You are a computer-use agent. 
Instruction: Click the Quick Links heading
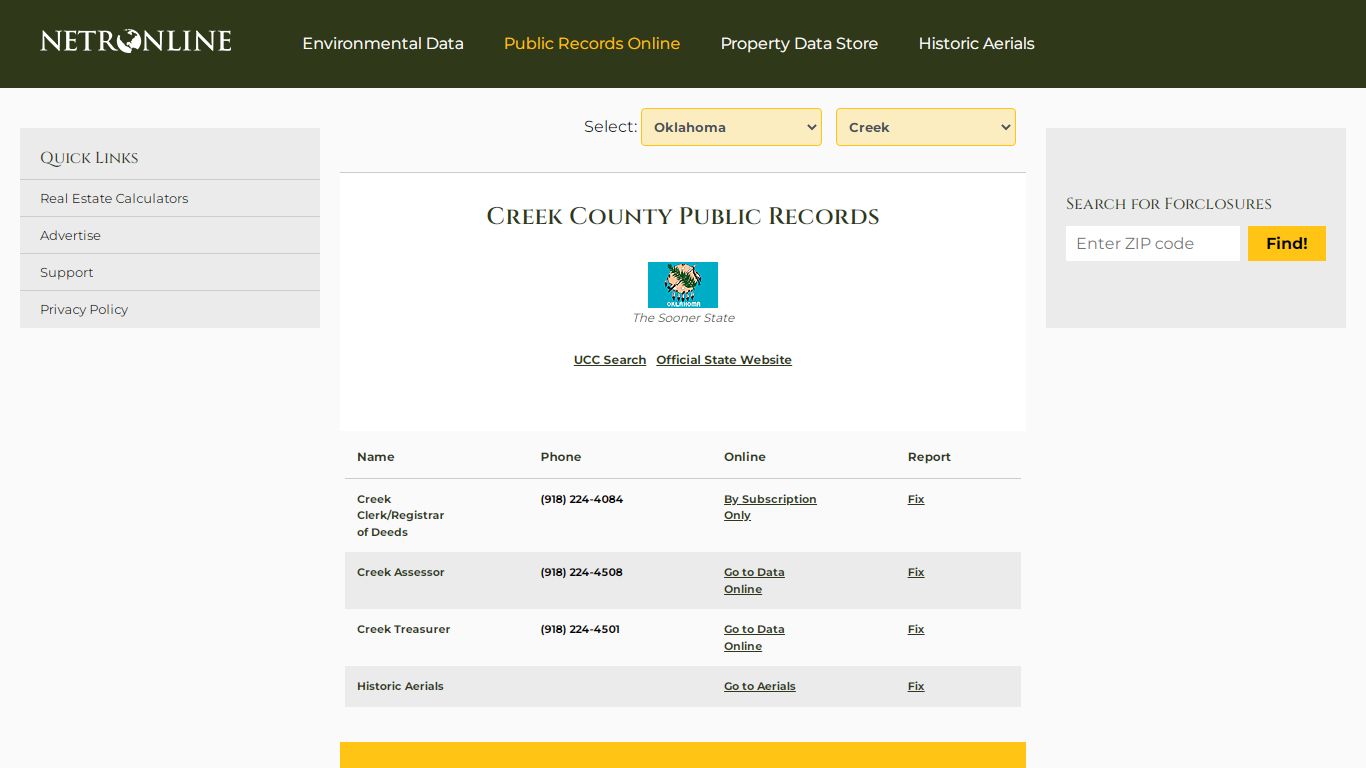coord(89,158)
